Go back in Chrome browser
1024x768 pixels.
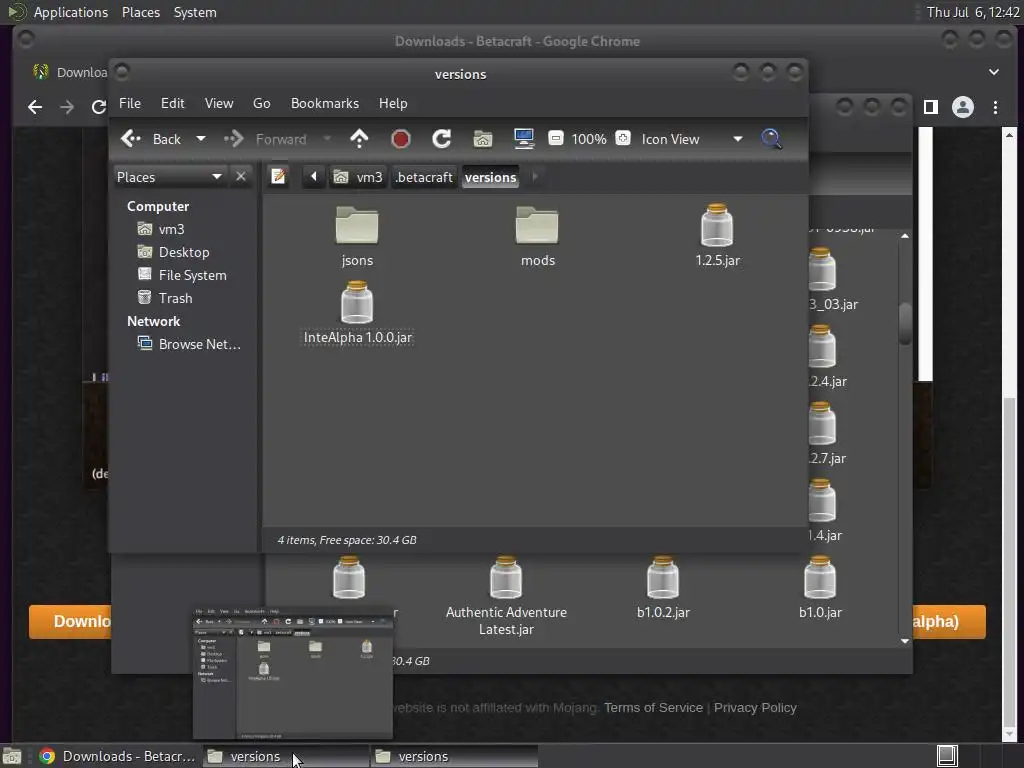(35, 107)
